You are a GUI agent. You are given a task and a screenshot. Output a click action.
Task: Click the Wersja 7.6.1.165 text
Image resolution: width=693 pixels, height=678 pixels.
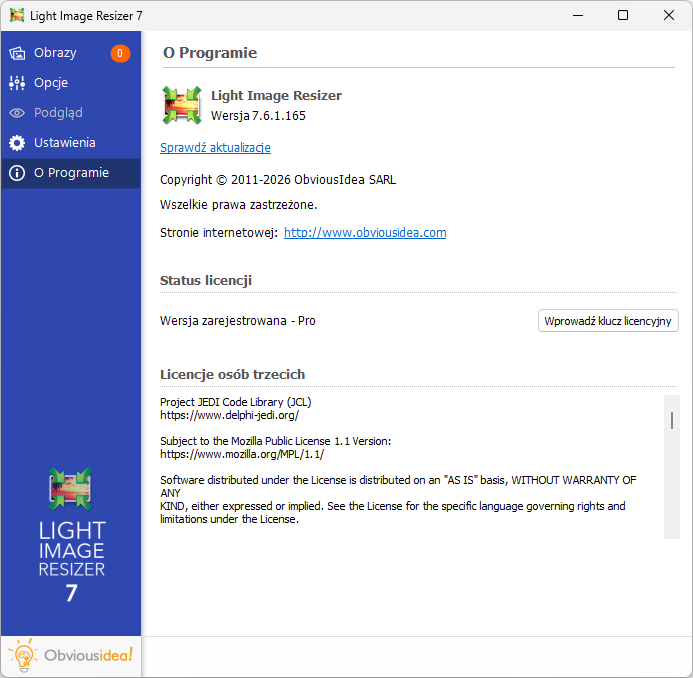pyautogui.click(x=258, y=116)
